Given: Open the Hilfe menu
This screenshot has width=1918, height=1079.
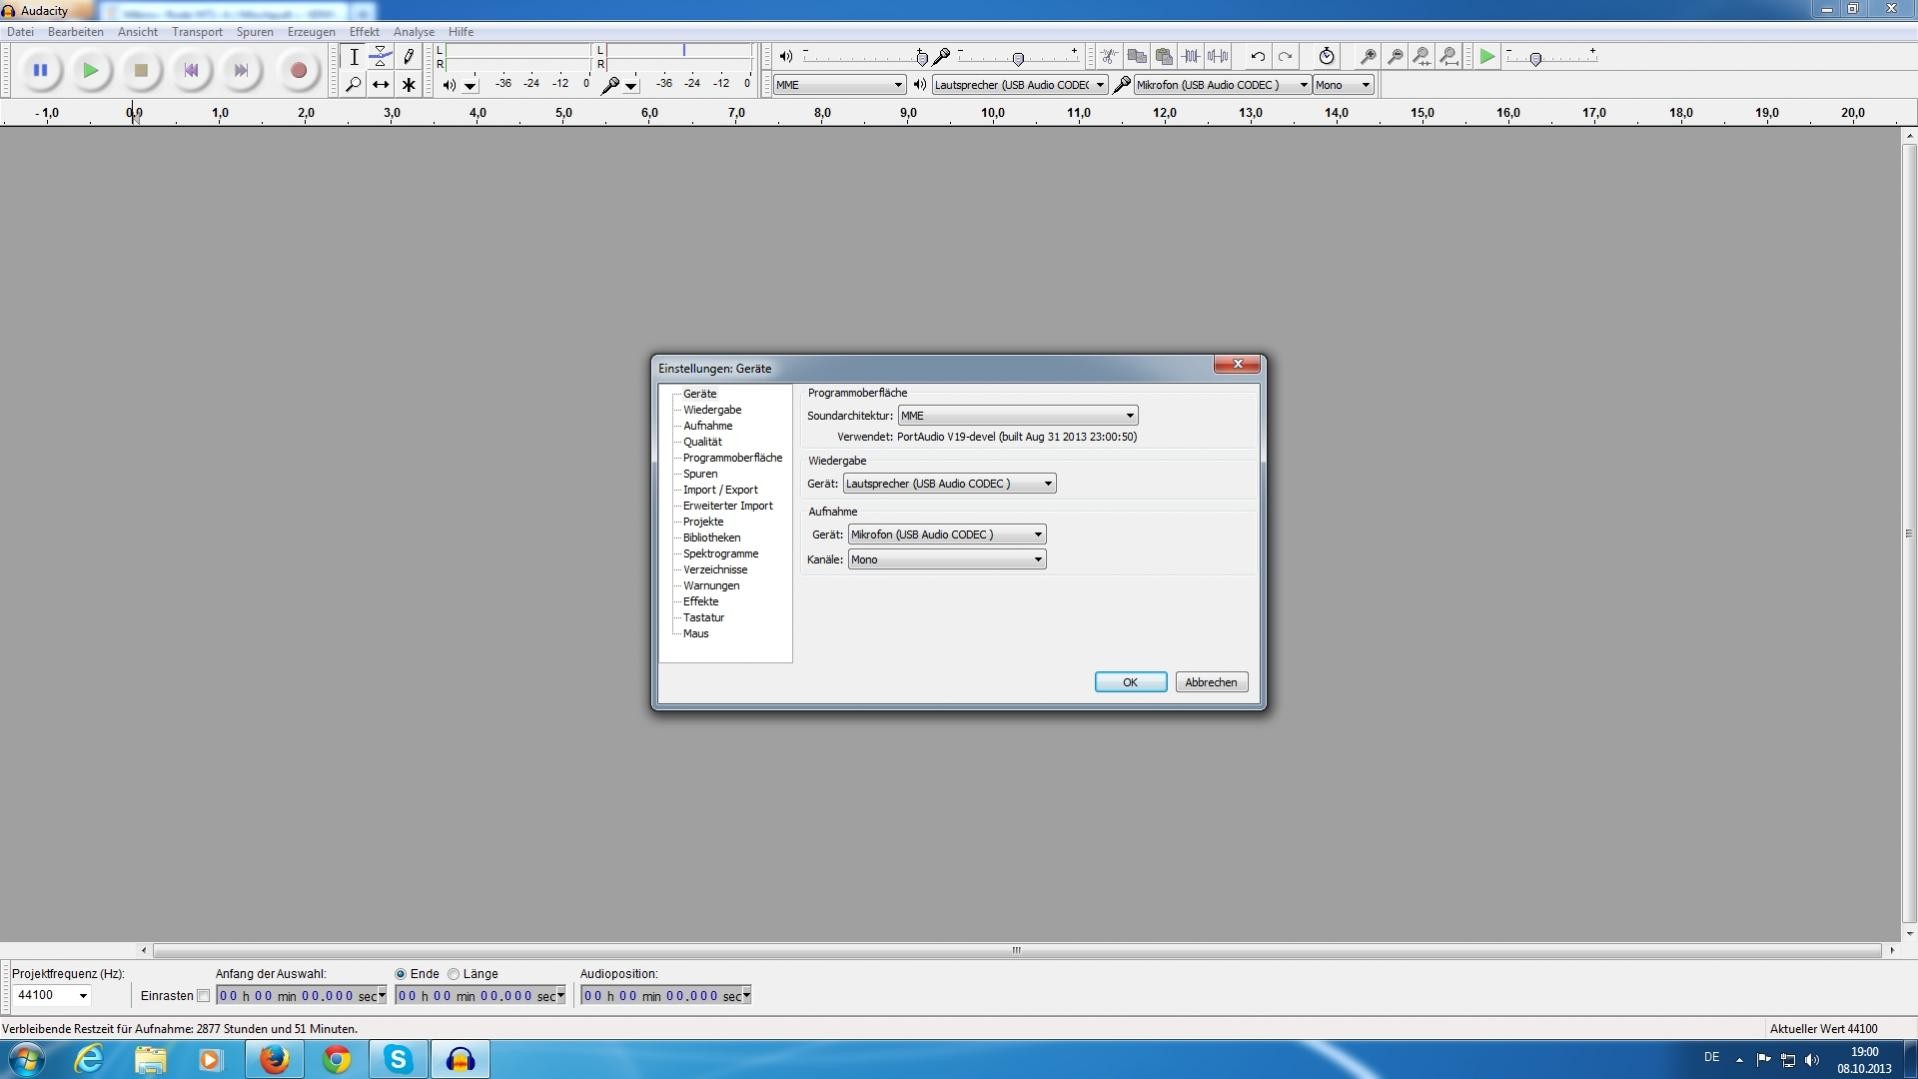Looking at the screenshot, I should (x=460, y=32).
